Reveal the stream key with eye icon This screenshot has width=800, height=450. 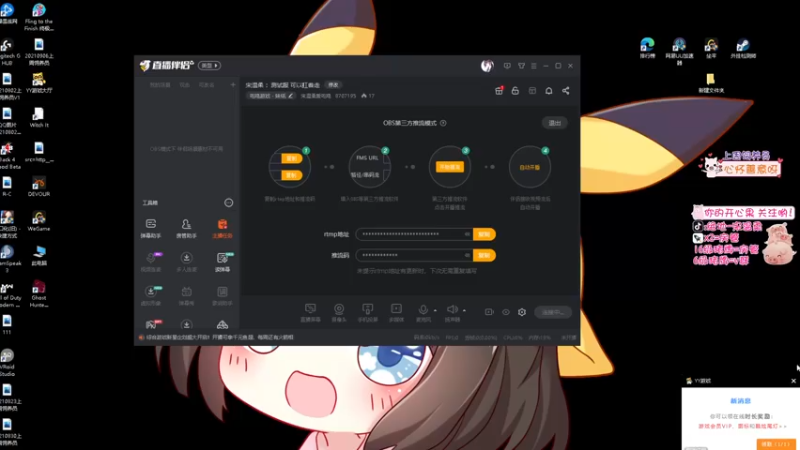tap(467, 255)
